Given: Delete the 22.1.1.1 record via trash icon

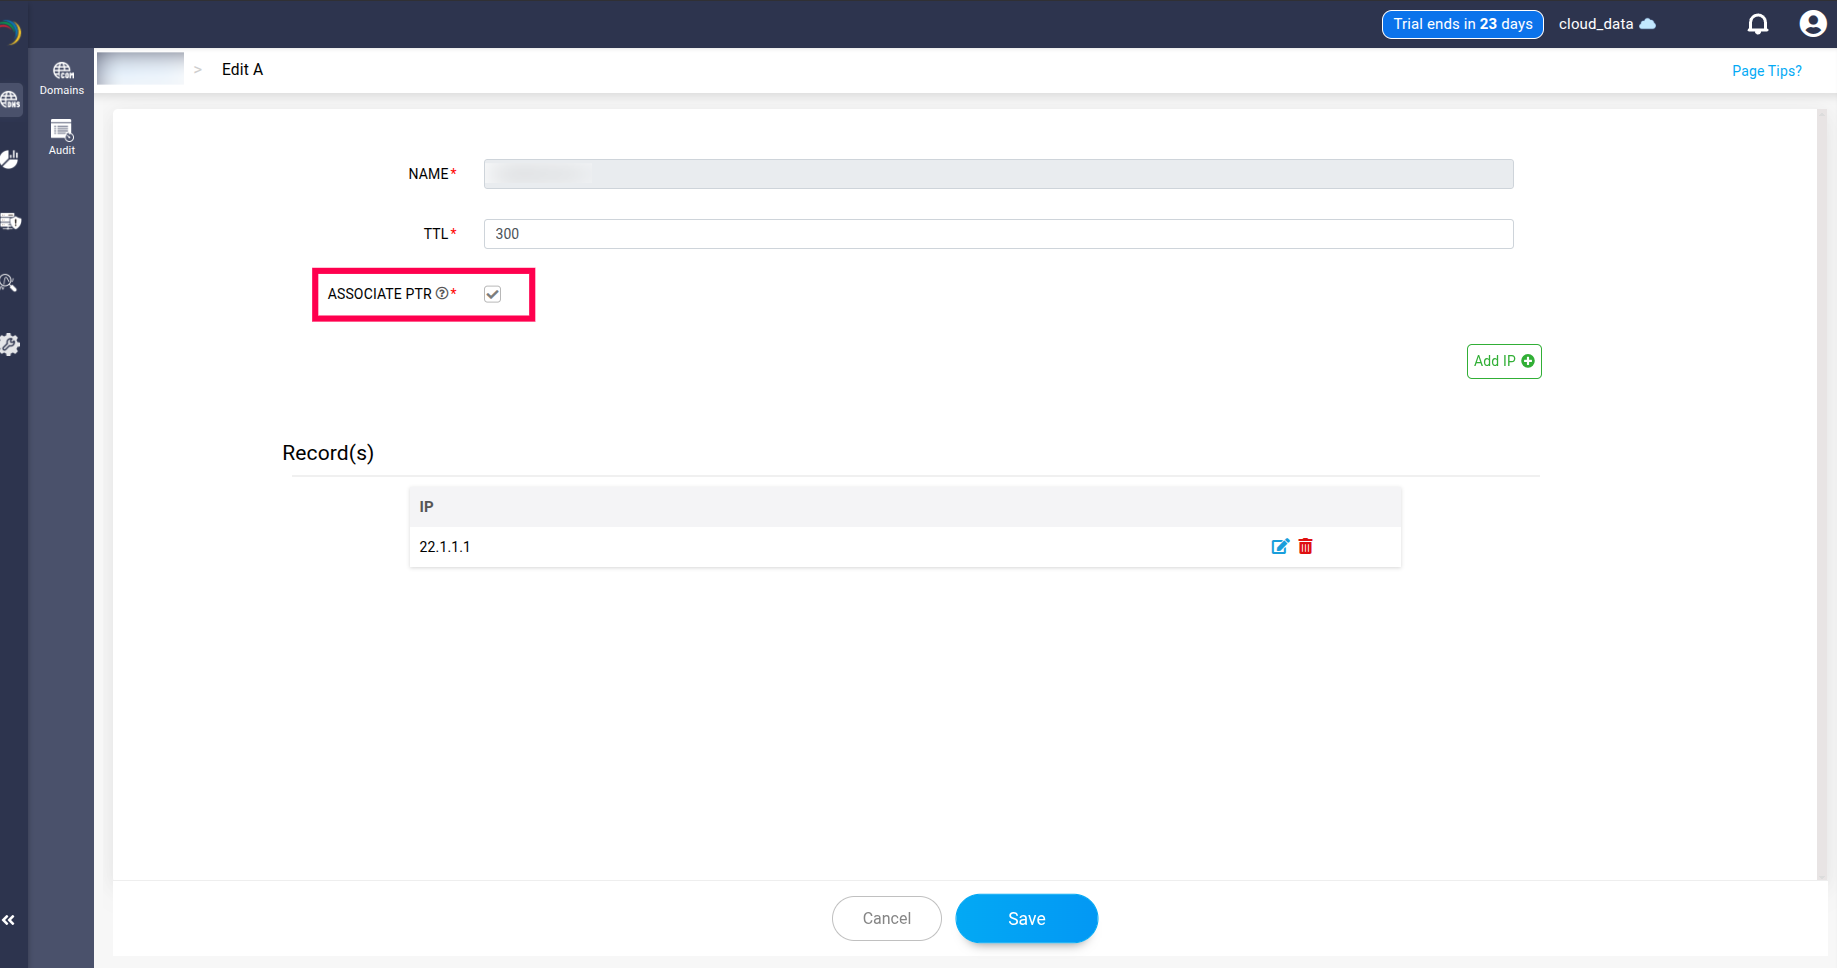Looking at the screenshot, I should point(1305,547).
